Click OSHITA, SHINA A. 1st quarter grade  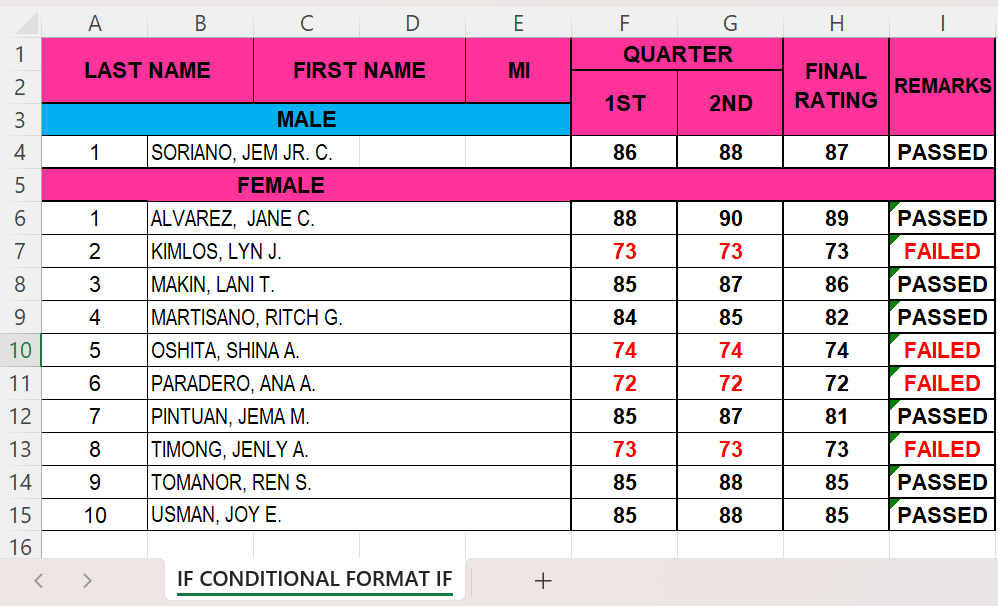[624, 350]
